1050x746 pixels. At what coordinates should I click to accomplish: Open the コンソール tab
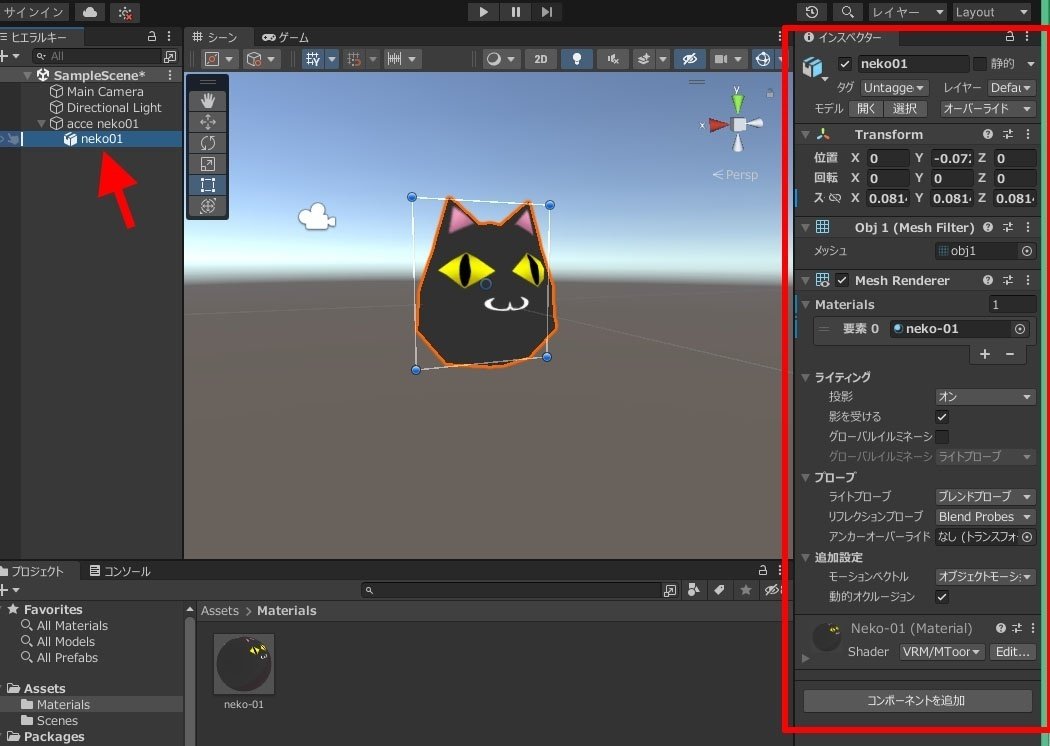click(x=121, y=571)
